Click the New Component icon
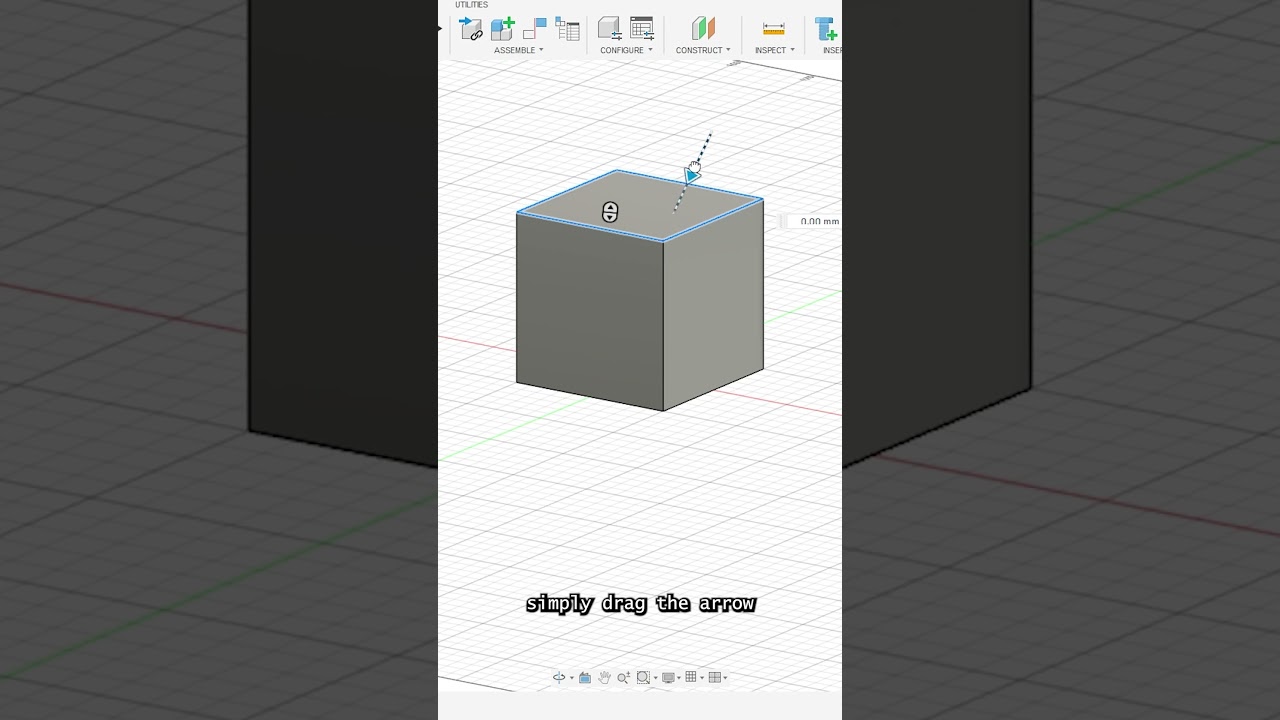The image size is (1280, 720). coord(502,29)
